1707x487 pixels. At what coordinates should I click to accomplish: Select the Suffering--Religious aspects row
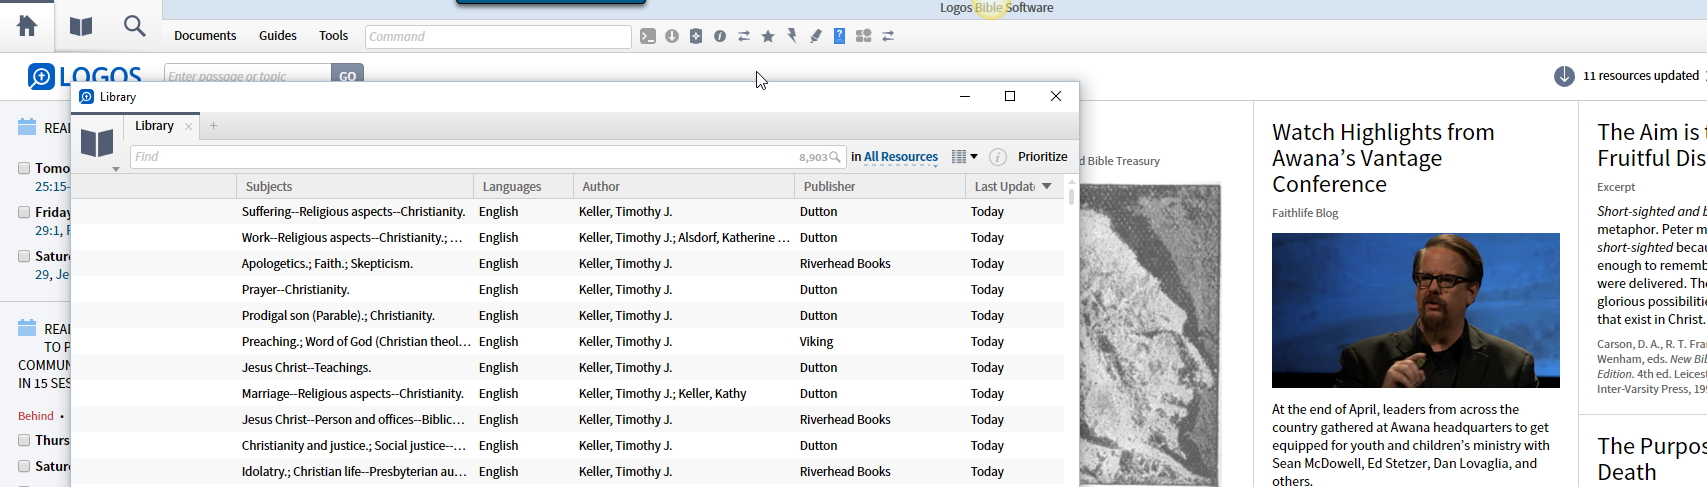click(568, 211)
